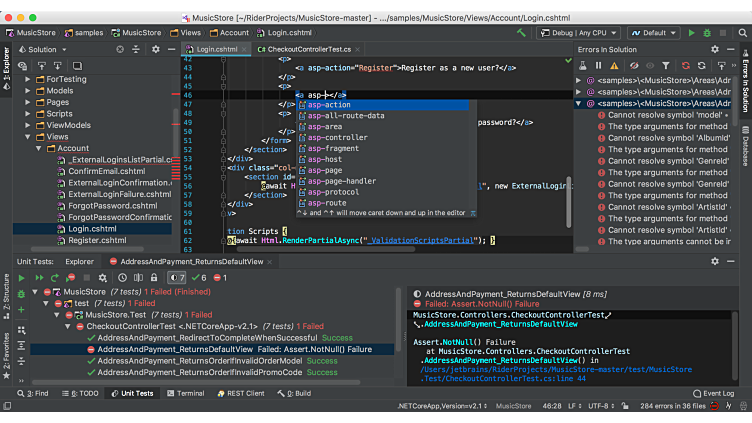Run all unit tests with double-arrow icon
The width and height of the screenshot is (752, 423).
[x=38, y=277]
